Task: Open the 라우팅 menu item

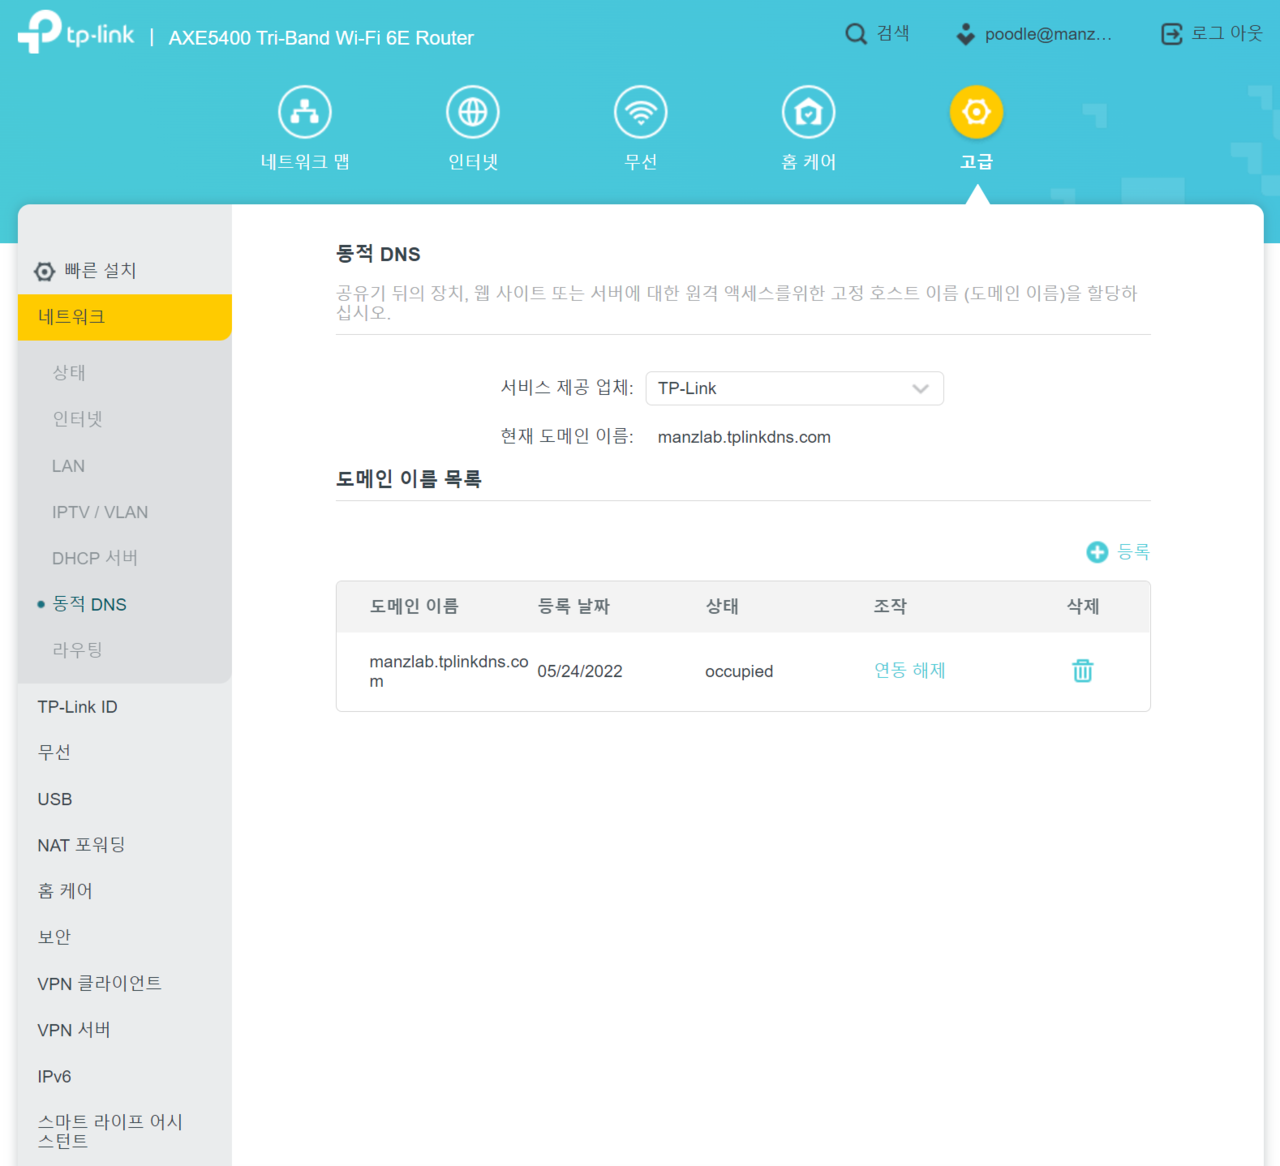Action: 77,649
